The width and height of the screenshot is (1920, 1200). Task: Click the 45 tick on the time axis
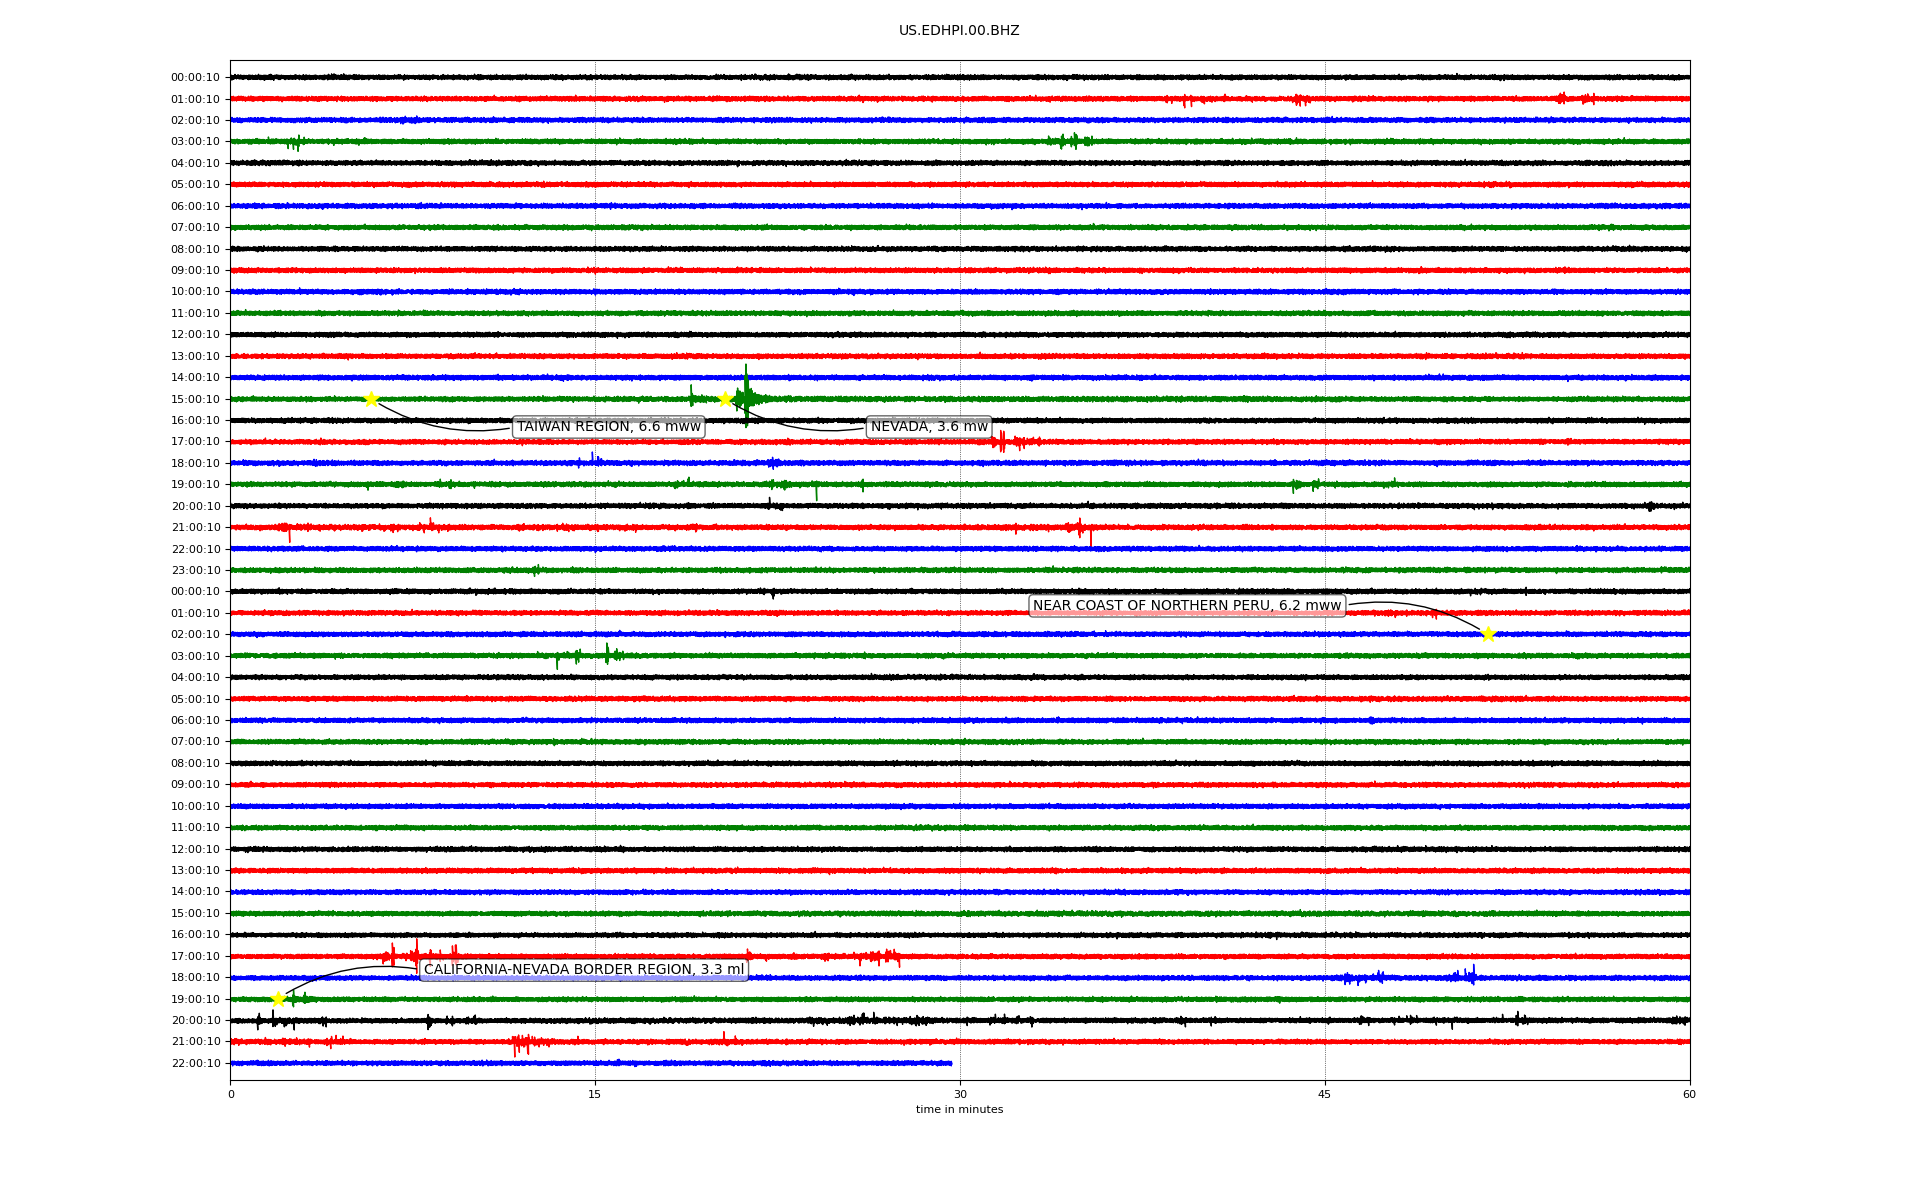coord(1325,1094)
